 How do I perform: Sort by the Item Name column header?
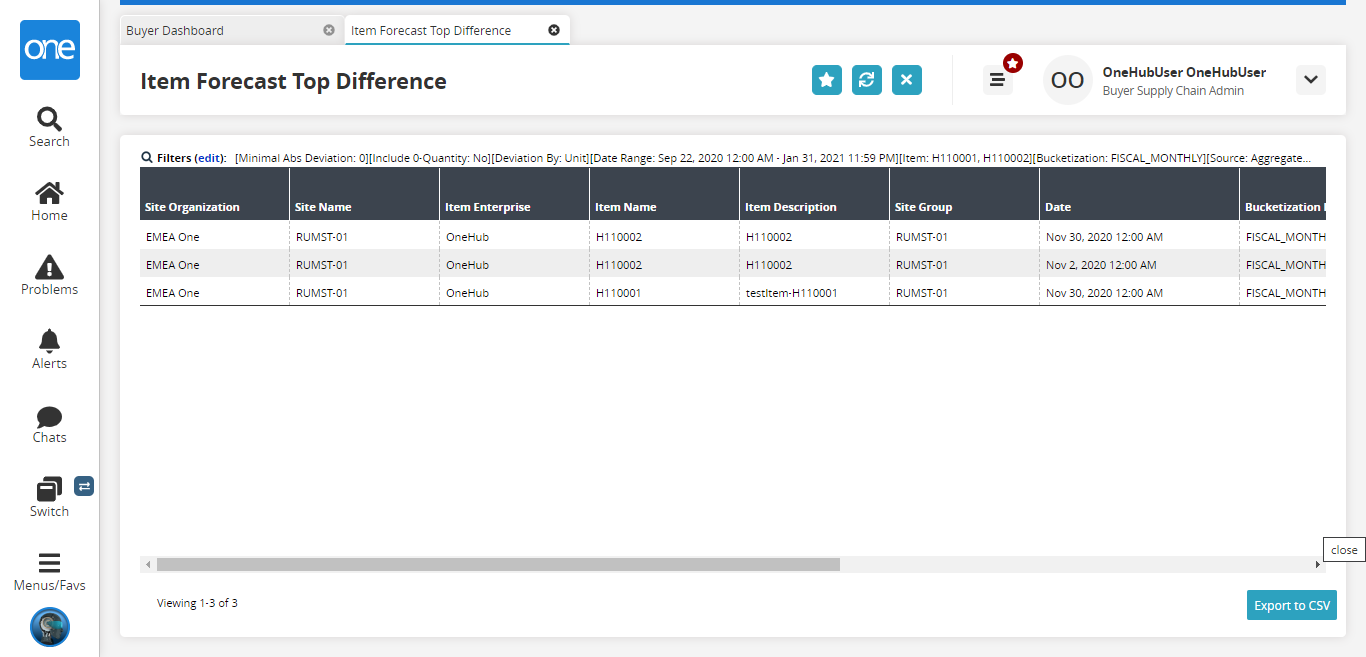tap(625, 207)
